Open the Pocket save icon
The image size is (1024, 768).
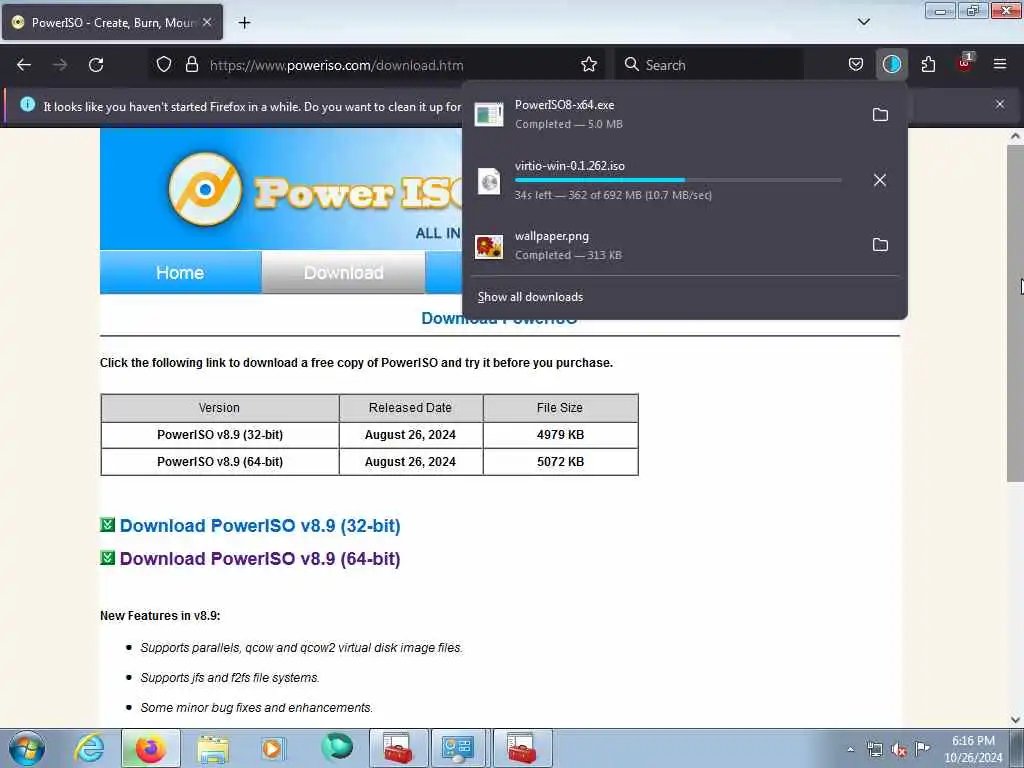tap(856, 65)
